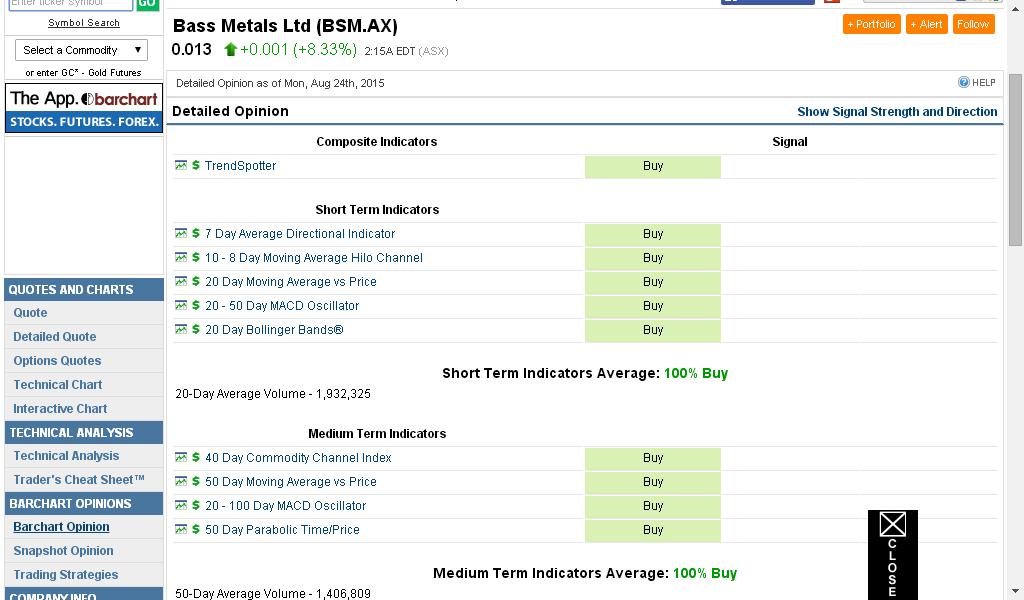Click the dollar icon next to TrendSpotter
Image resolution: width=1024 pixels, height=600 pixels.
click(x=196, y=165)
